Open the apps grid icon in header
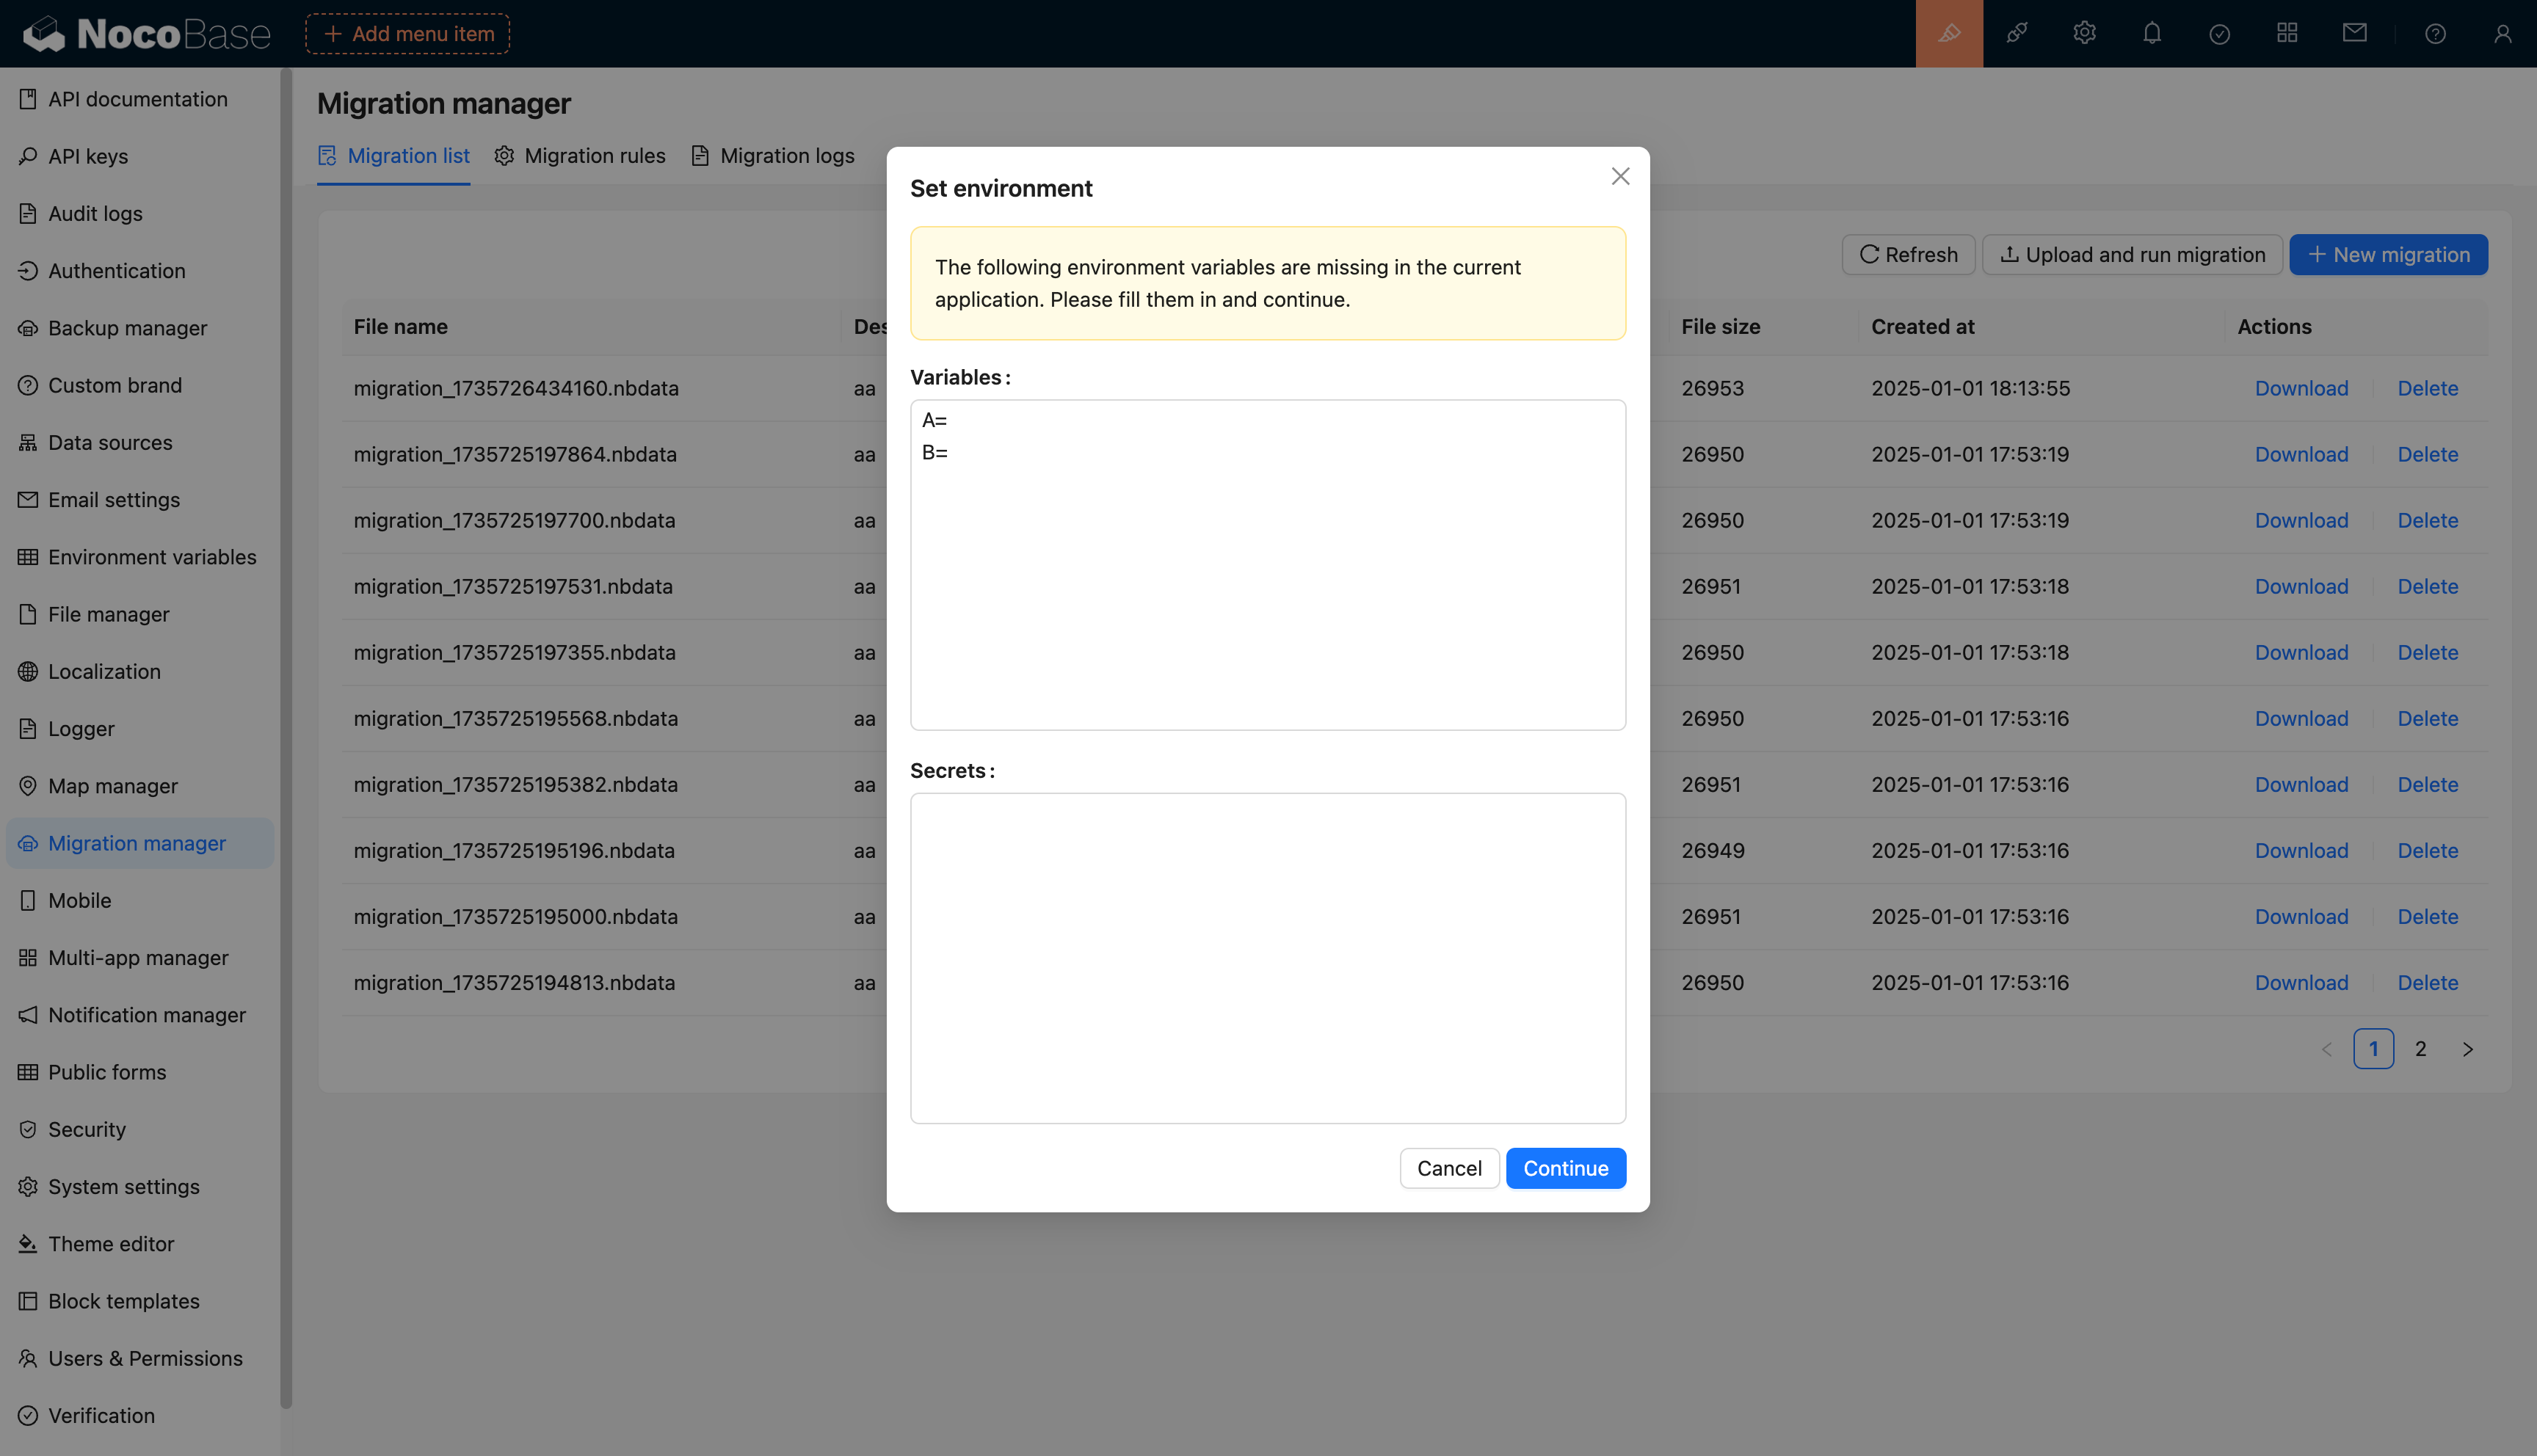 point(2287,34)
